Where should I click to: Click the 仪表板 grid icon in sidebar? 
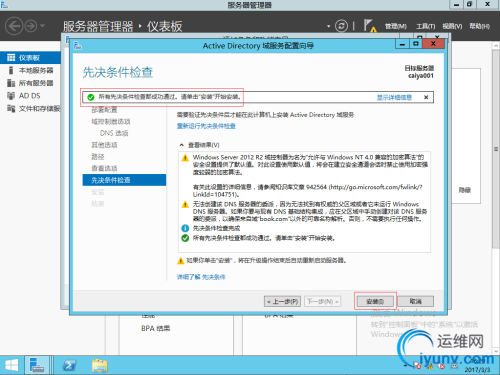(x=11, y=58)
